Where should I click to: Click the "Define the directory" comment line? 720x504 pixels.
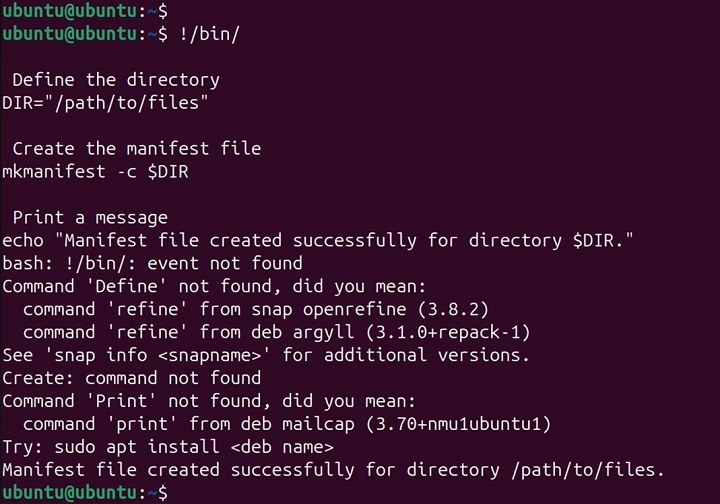(116, 79)
